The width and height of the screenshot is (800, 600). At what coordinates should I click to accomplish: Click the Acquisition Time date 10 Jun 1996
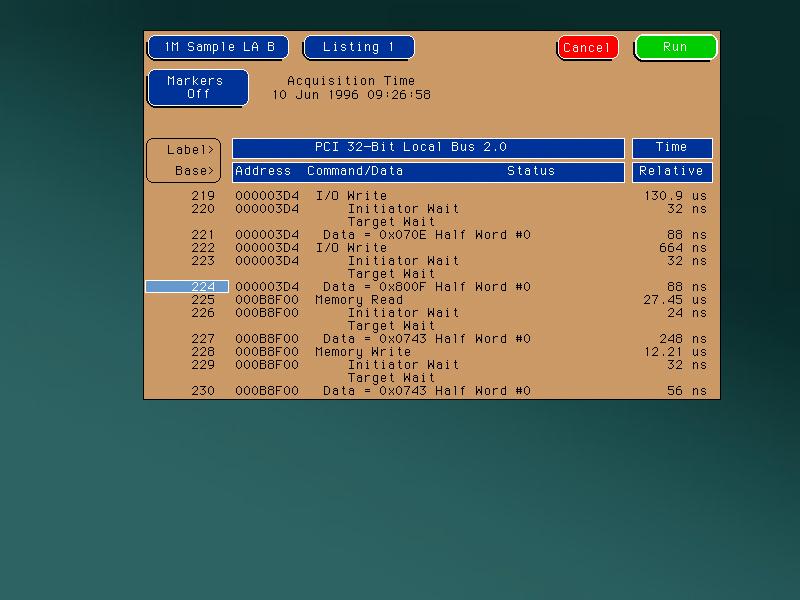[x=316, y=95]
